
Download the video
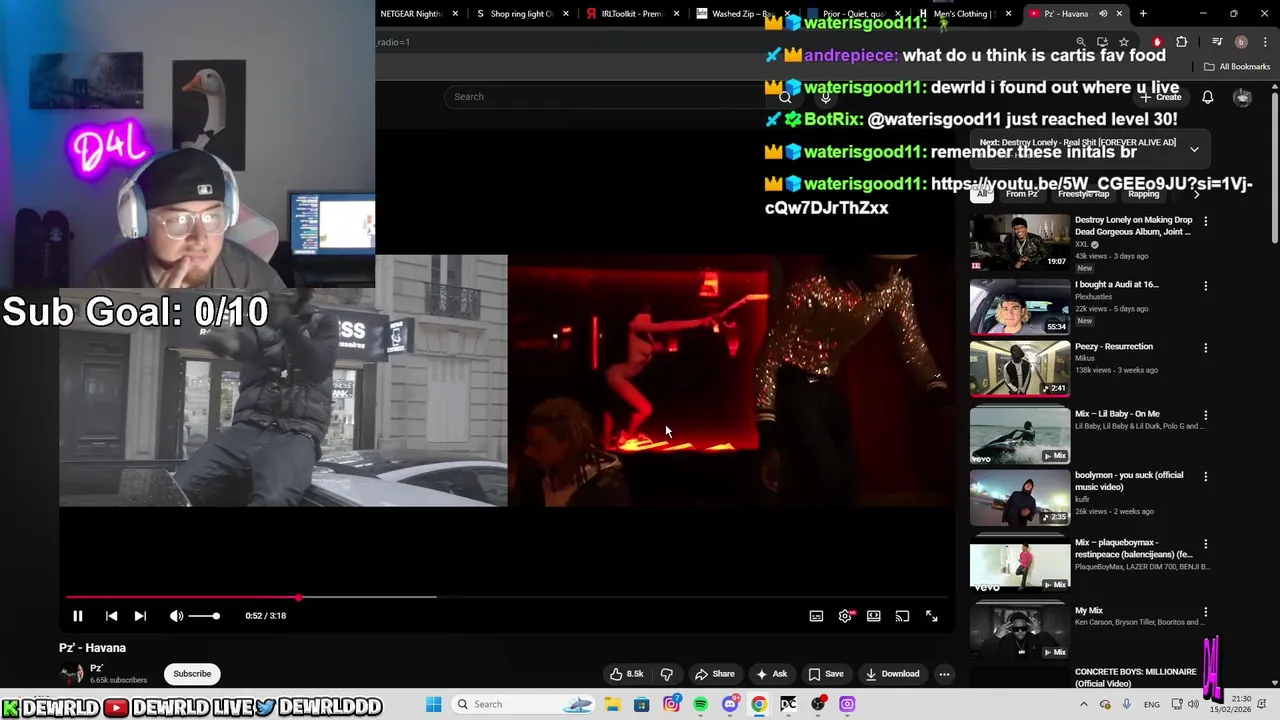coord(892,674)
